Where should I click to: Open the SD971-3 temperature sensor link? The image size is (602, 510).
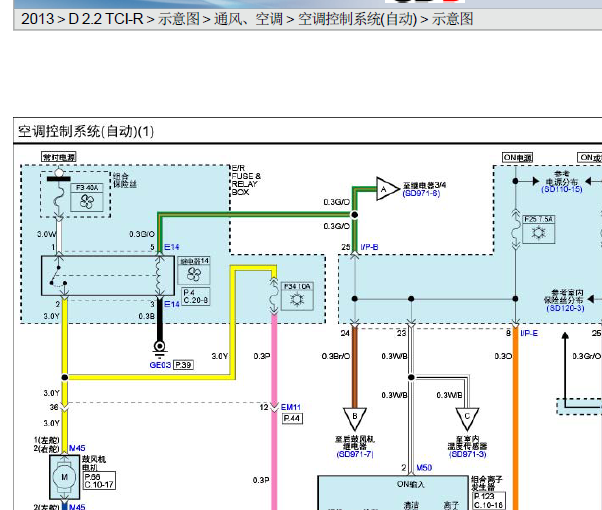click(468, 454)
